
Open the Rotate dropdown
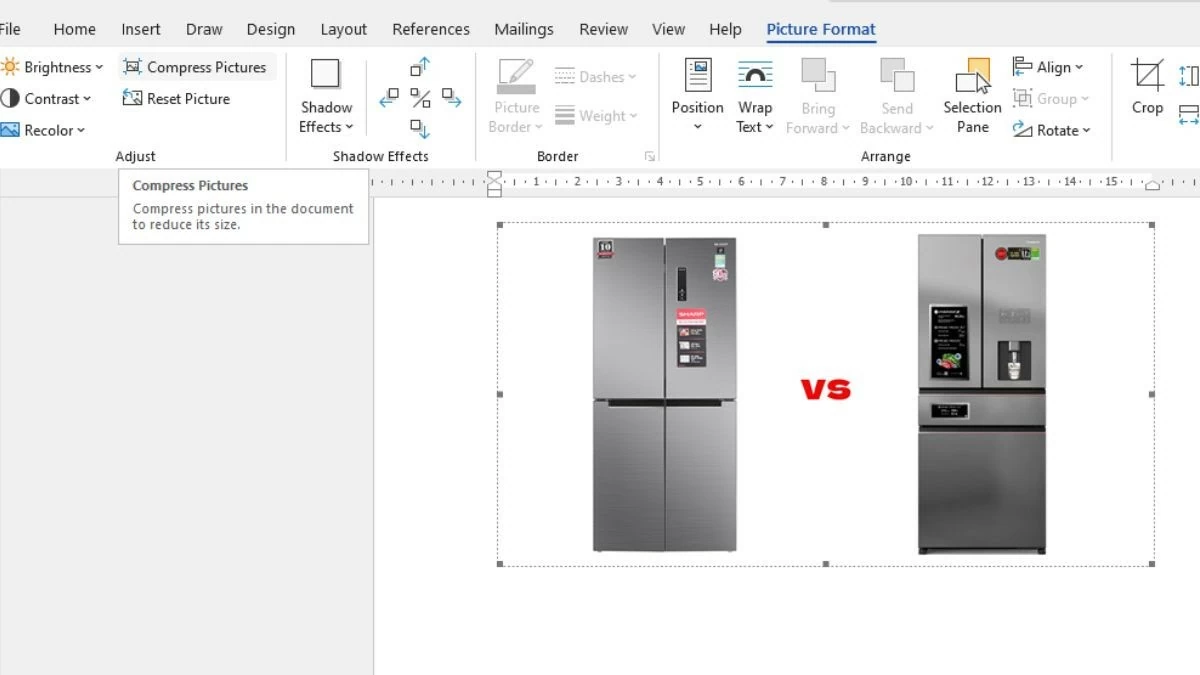tap(1053, 129)
